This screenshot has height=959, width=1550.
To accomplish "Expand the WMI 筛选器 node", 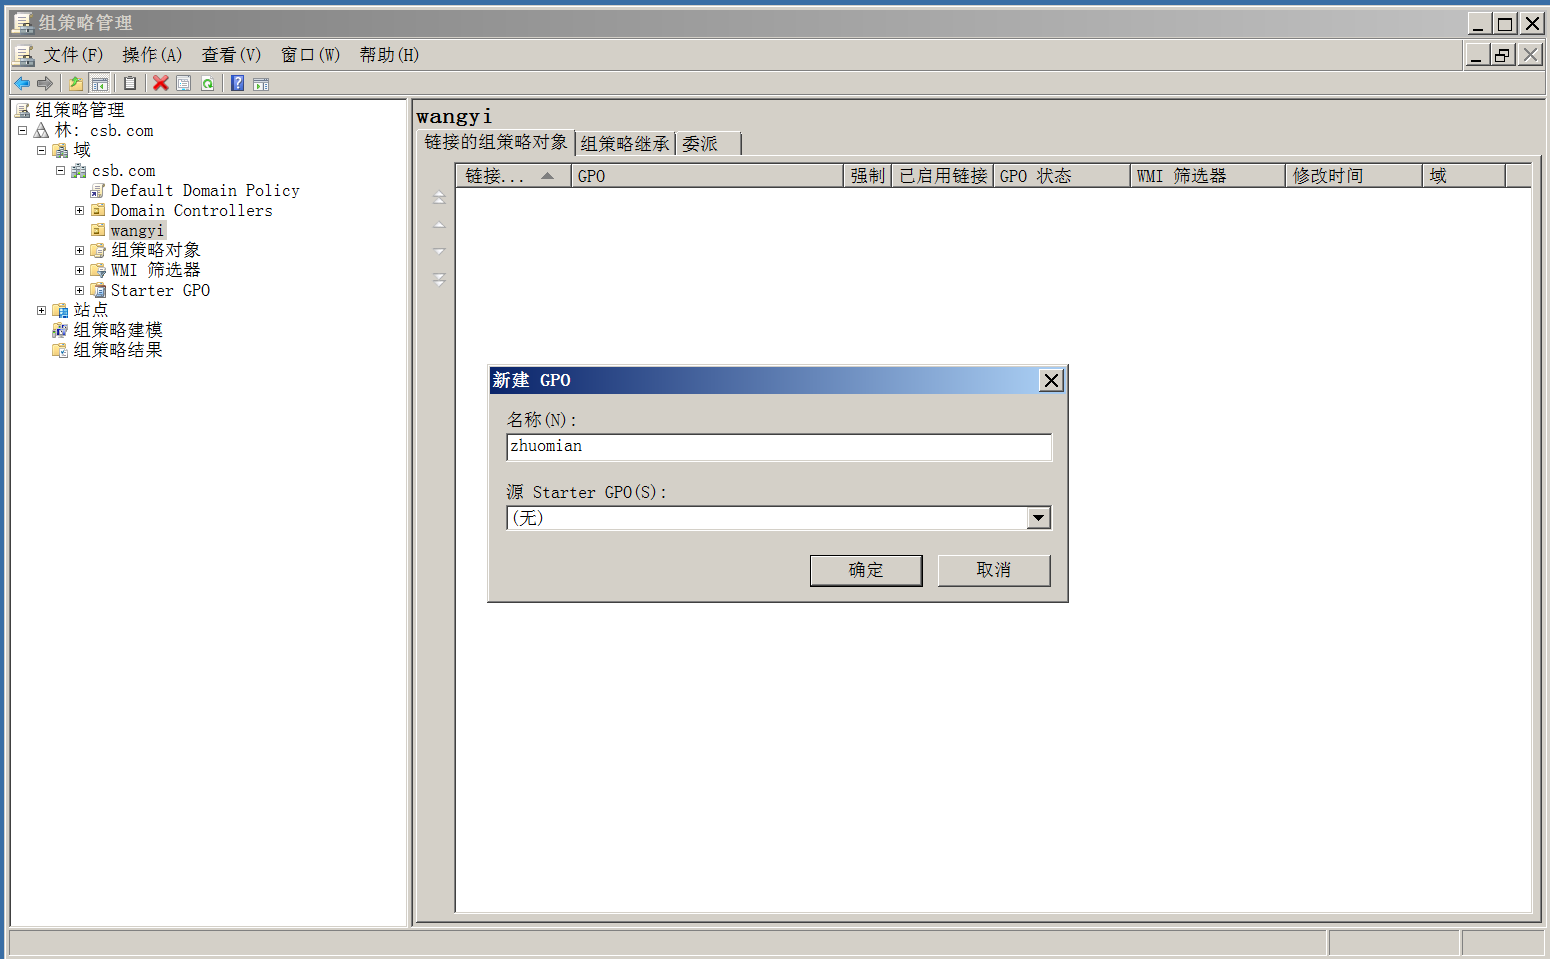I will click(x=79, y=270).
